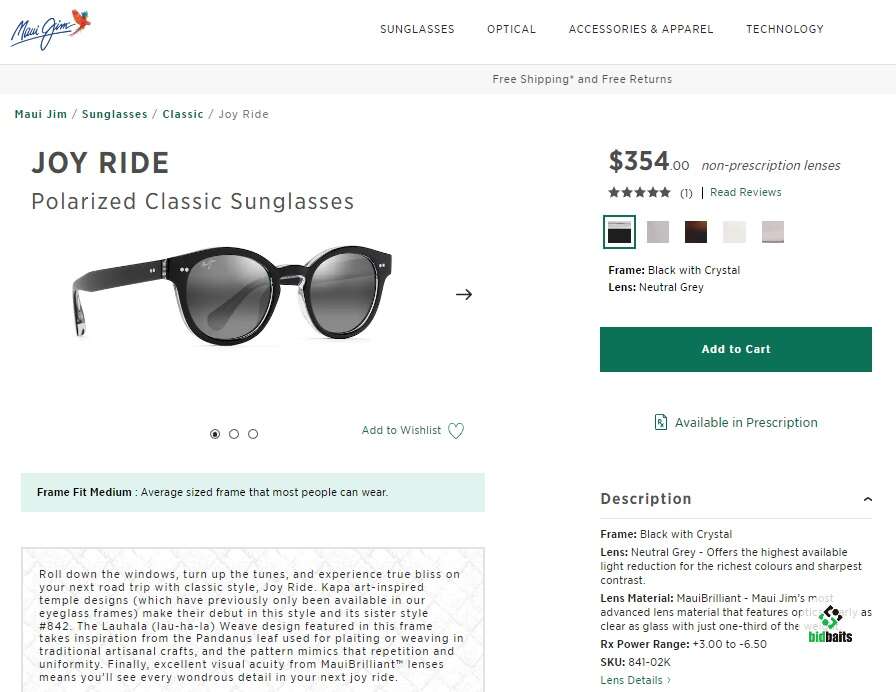Click the bidbaits logo icon

[830, 617]
